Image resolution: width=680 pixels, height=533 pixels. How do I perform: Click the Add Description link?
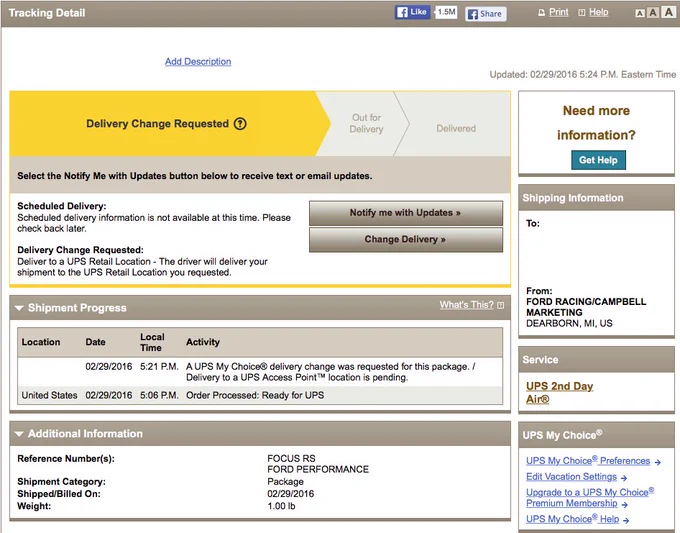[x=198, y=62]
